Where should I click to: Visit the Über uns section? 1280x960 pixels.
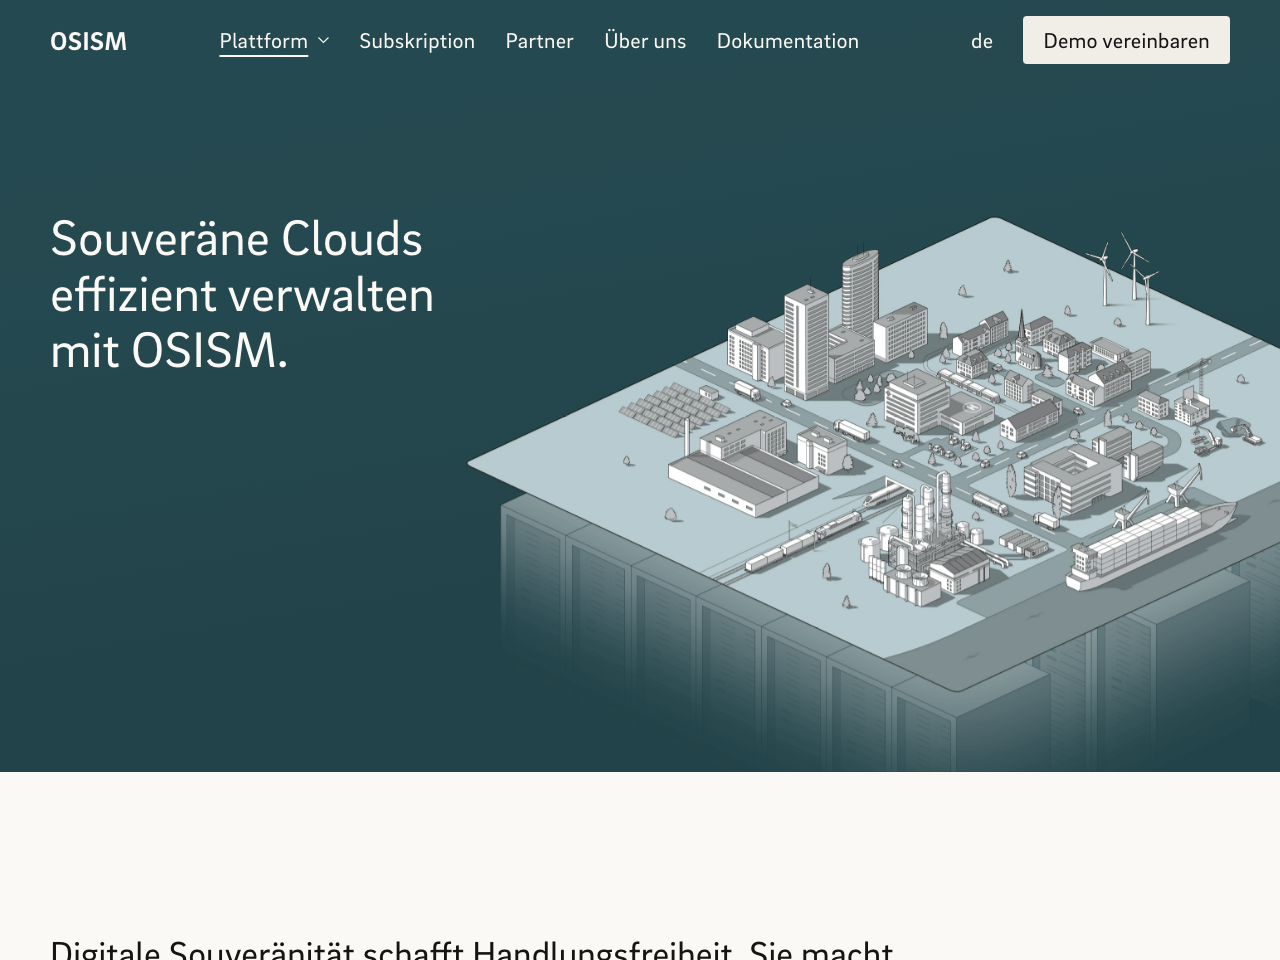[645, 40]
